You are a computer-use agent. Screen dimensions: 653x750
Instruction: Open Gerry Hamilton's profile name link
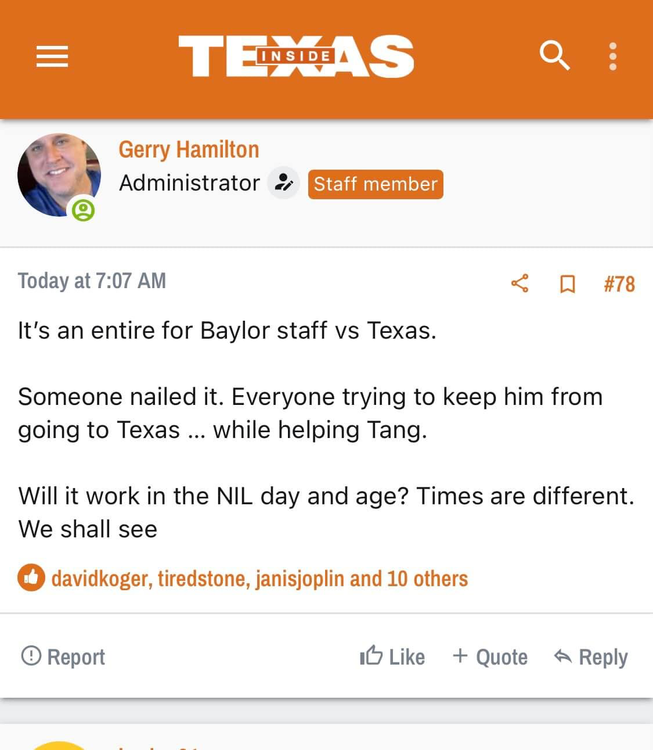[x=189, y=150]
